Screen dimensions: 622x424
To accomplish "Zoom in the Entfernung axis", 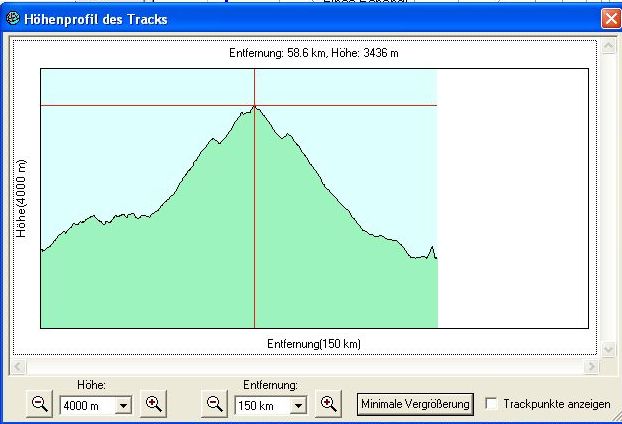I will [x=328, y=404].
